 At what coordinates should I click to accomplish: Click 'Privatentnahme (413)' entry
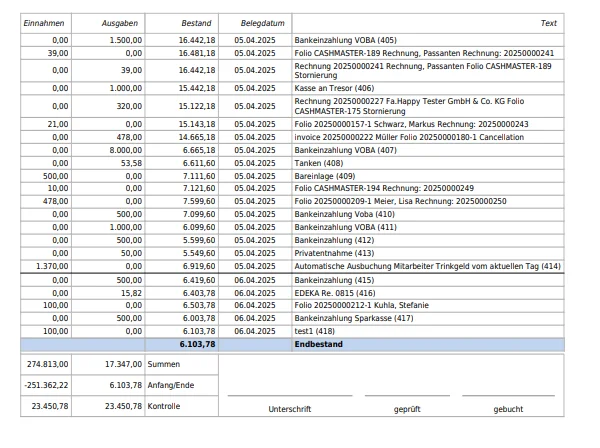pyautogui.click(x=334, y=254)
